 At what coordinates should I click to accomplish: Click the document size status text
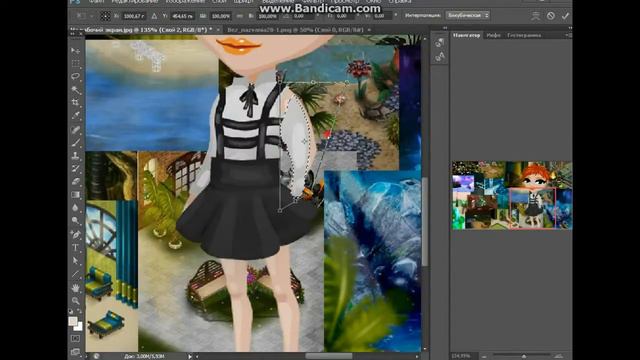point(144,356)
